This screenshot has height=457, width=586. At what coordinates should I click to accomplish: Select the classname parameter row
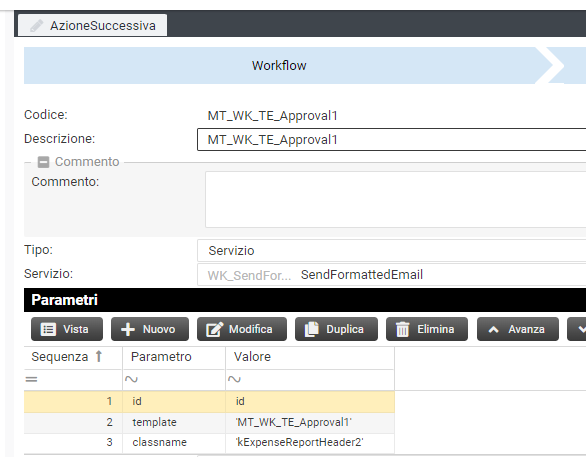(x=209, y=443)
